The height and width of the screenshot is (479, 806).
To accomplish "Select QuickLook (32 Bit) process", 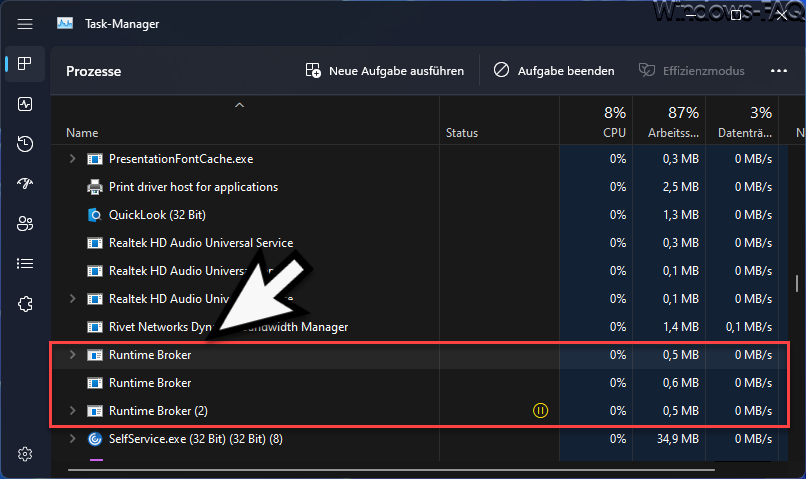I will point(157,215).
